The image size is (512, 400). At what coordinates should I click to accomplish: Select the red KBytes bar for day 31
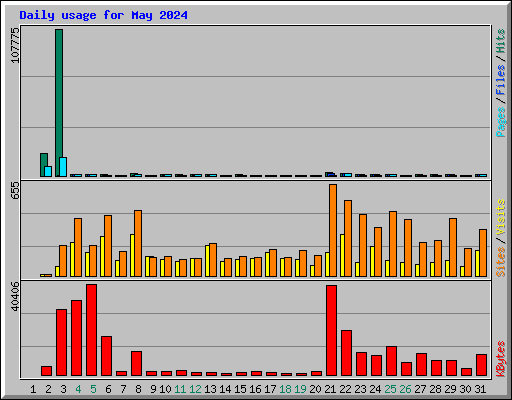click(x=482, y=365)
